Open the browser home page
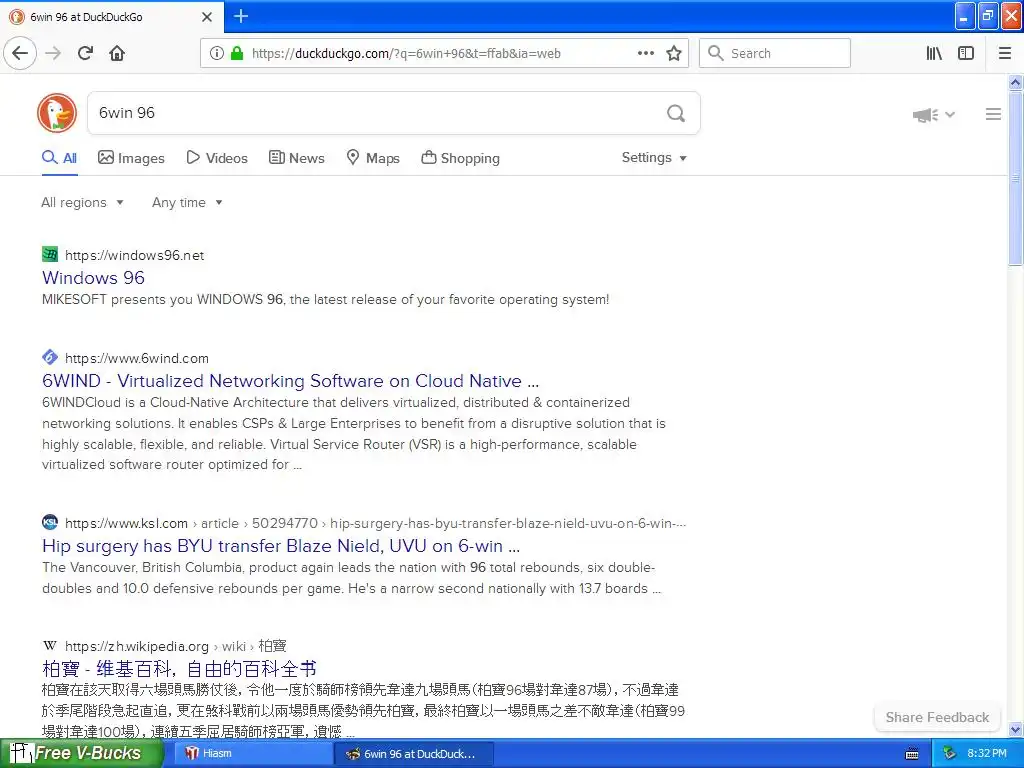 click(x=117, y=53)
